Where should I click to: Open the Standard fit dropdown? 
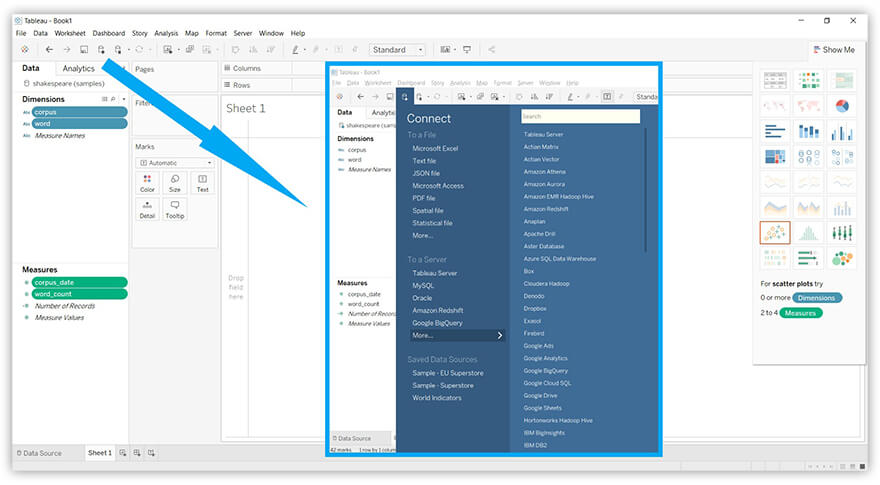point(397,49)
